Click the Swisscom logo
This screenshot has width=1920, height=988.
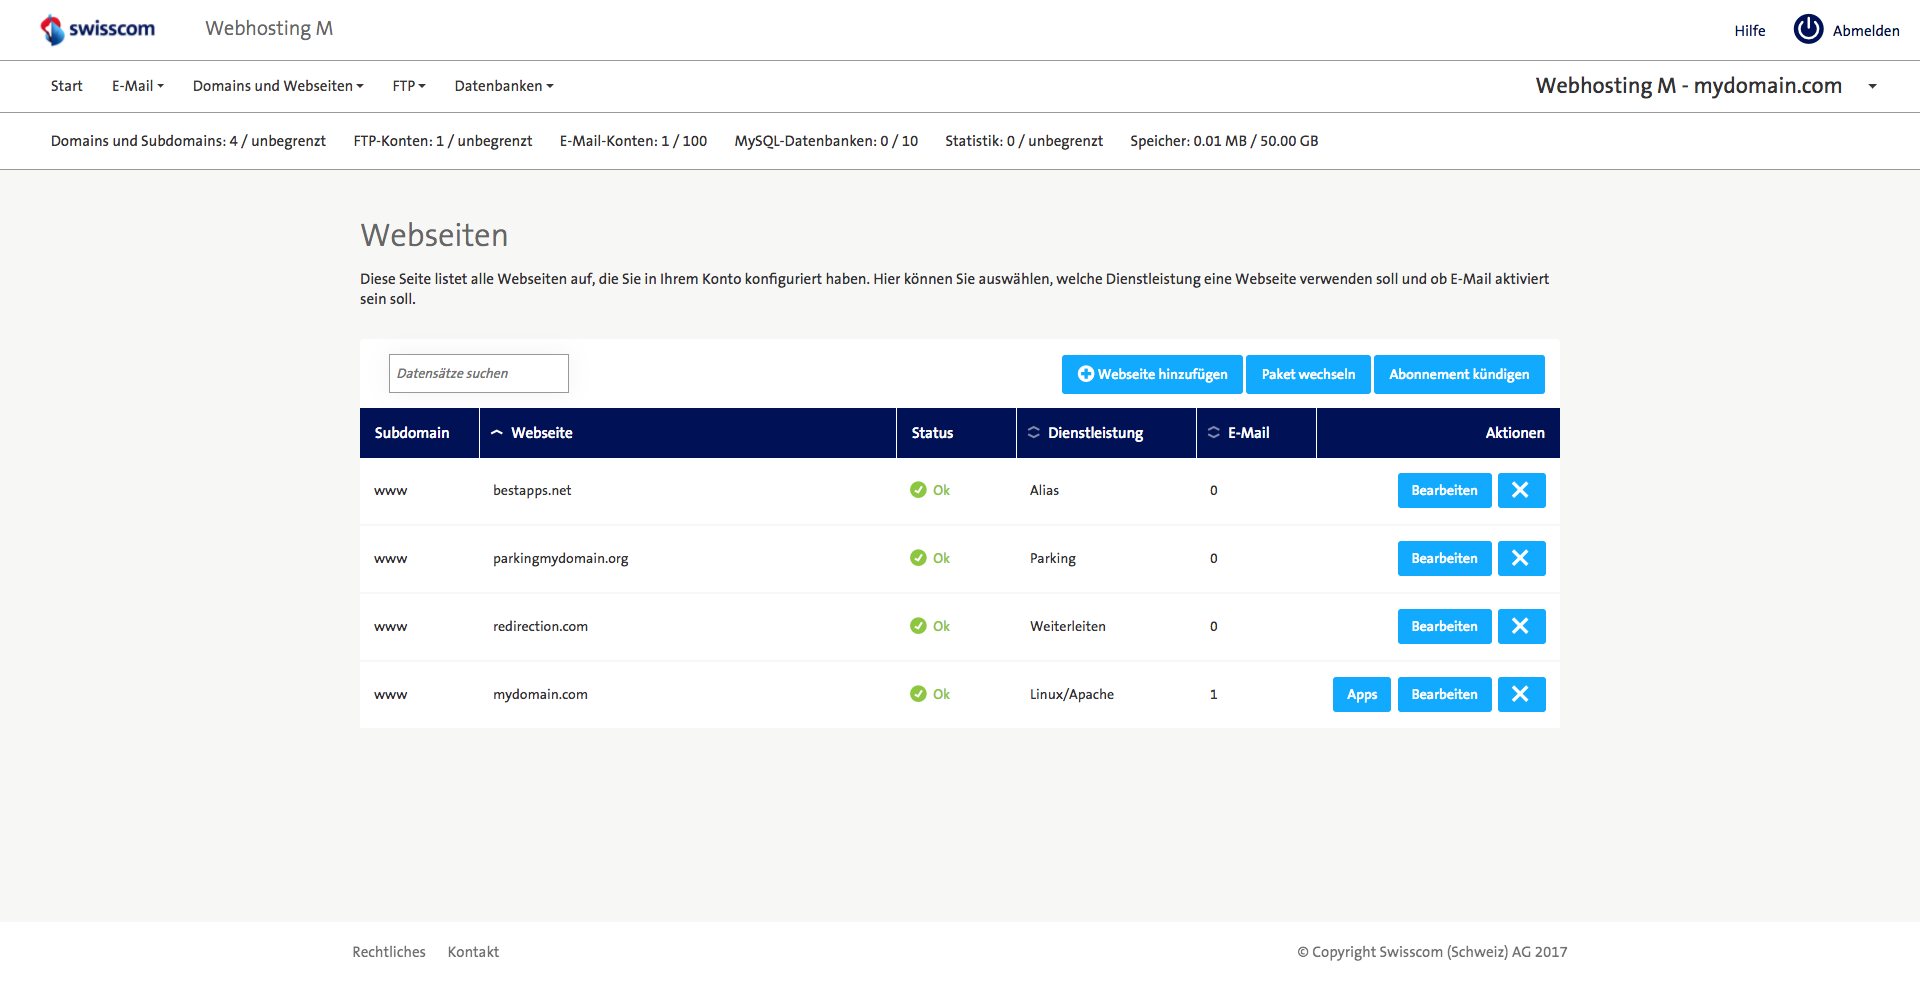pos(97,29)
